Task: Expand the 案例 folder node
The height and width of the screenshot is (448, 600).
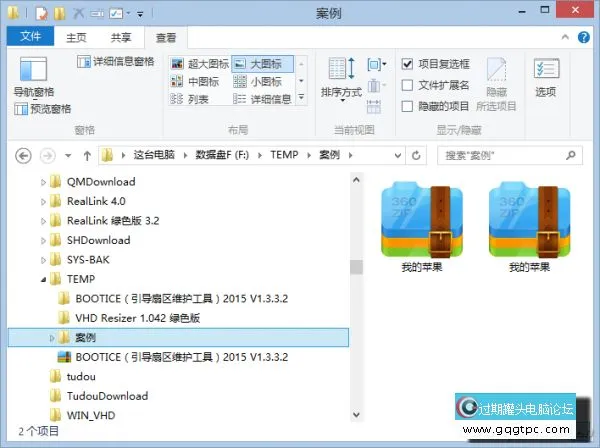Action: coord(52,338)
